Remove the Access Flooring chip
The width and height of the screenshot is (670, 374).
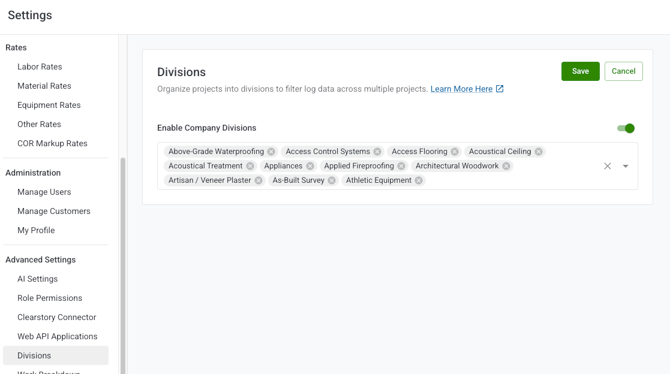point(455,152)
